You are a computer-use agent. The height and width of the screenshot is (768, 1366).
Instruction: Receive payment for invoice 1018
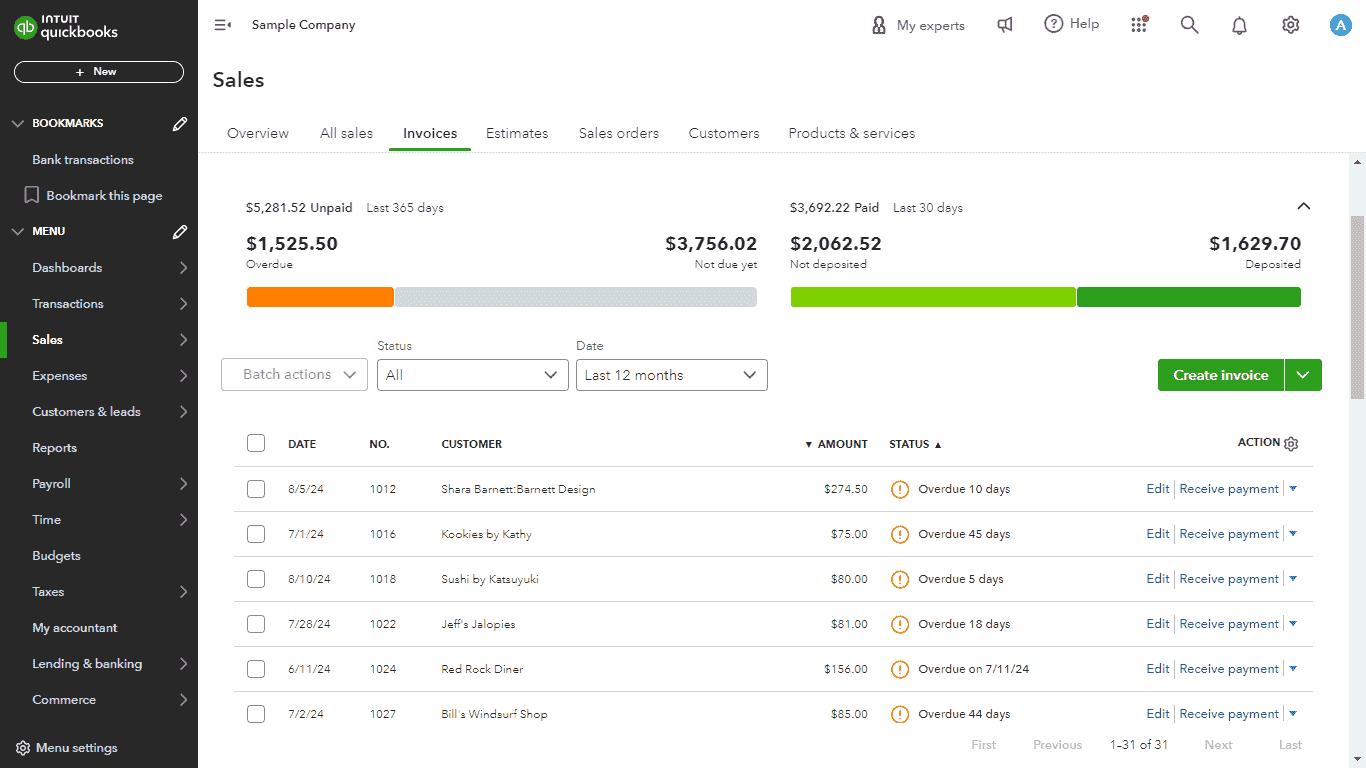pyautogui.click(x=1229, y=579)
